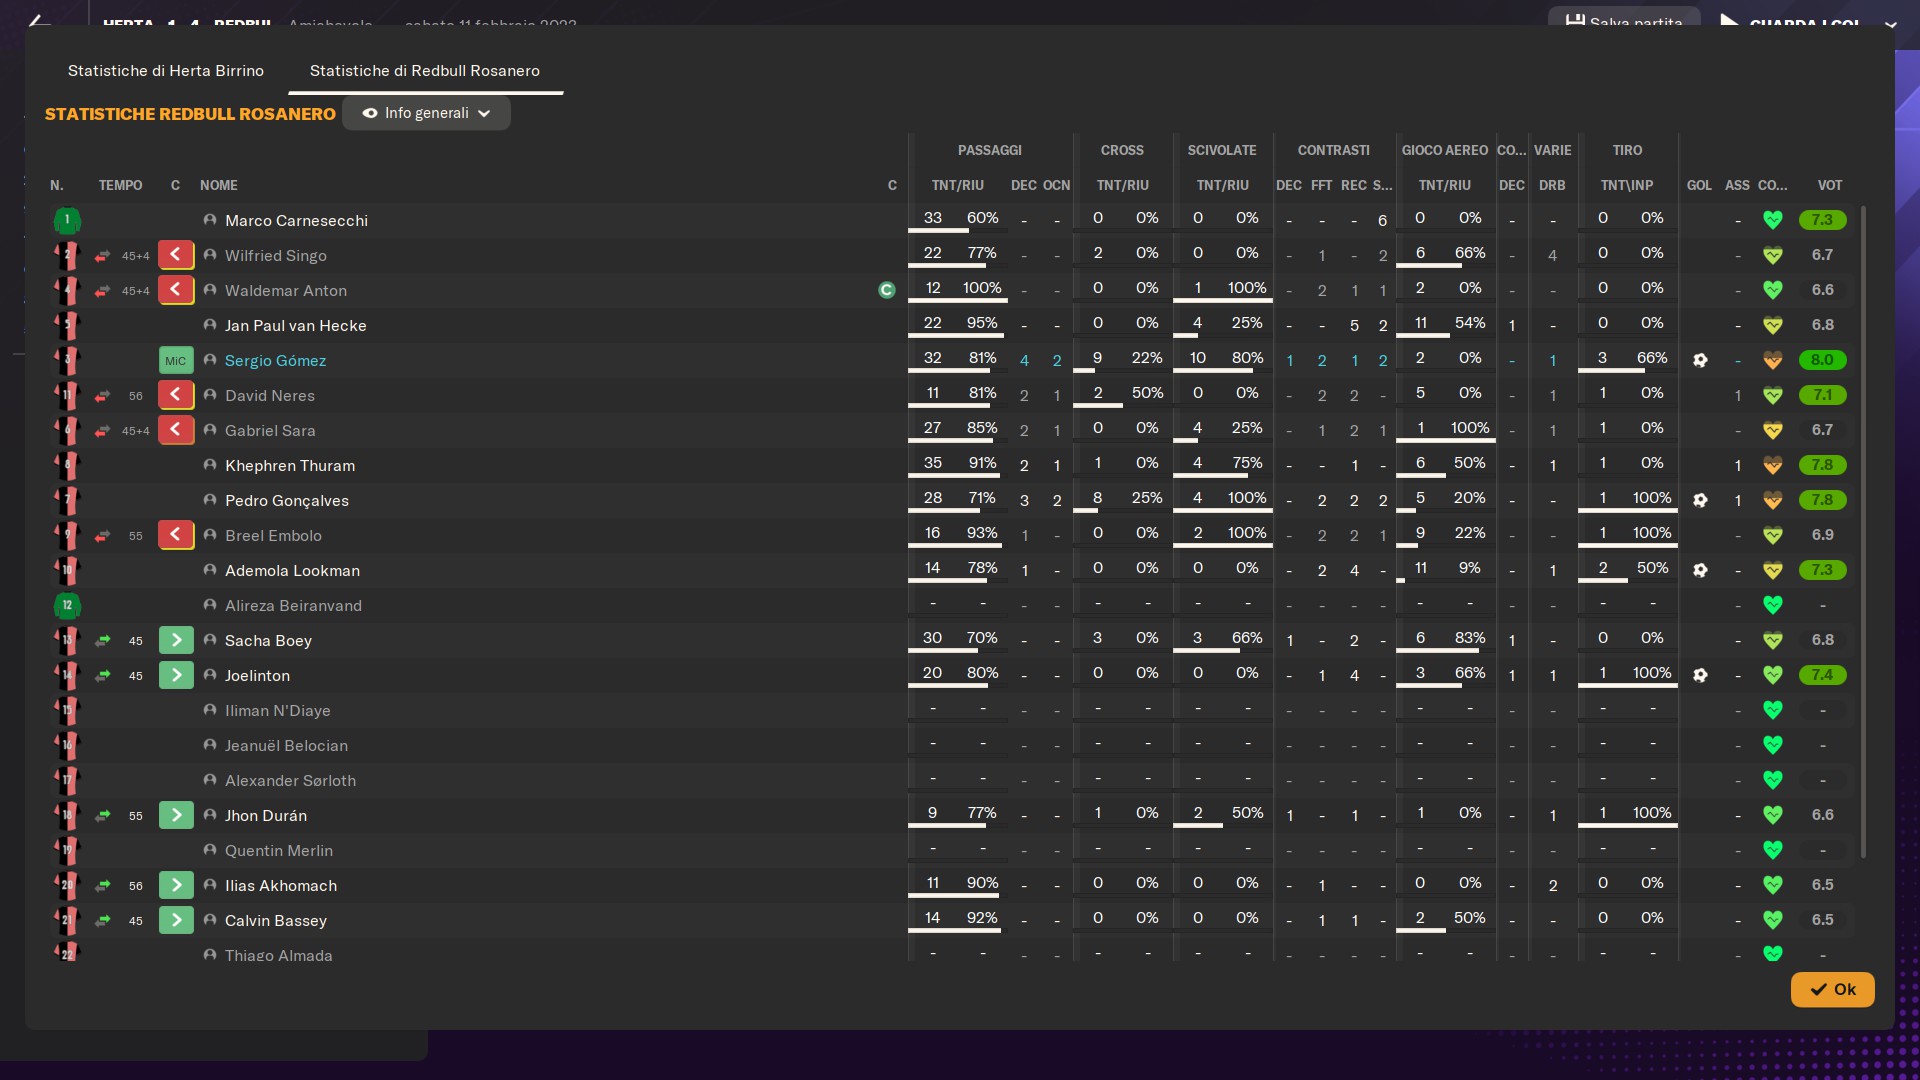The width and height of the screenshot is (1920, 1080).
Task: Click Jeanuël Belocian name in the list
Action: (286, 745)
